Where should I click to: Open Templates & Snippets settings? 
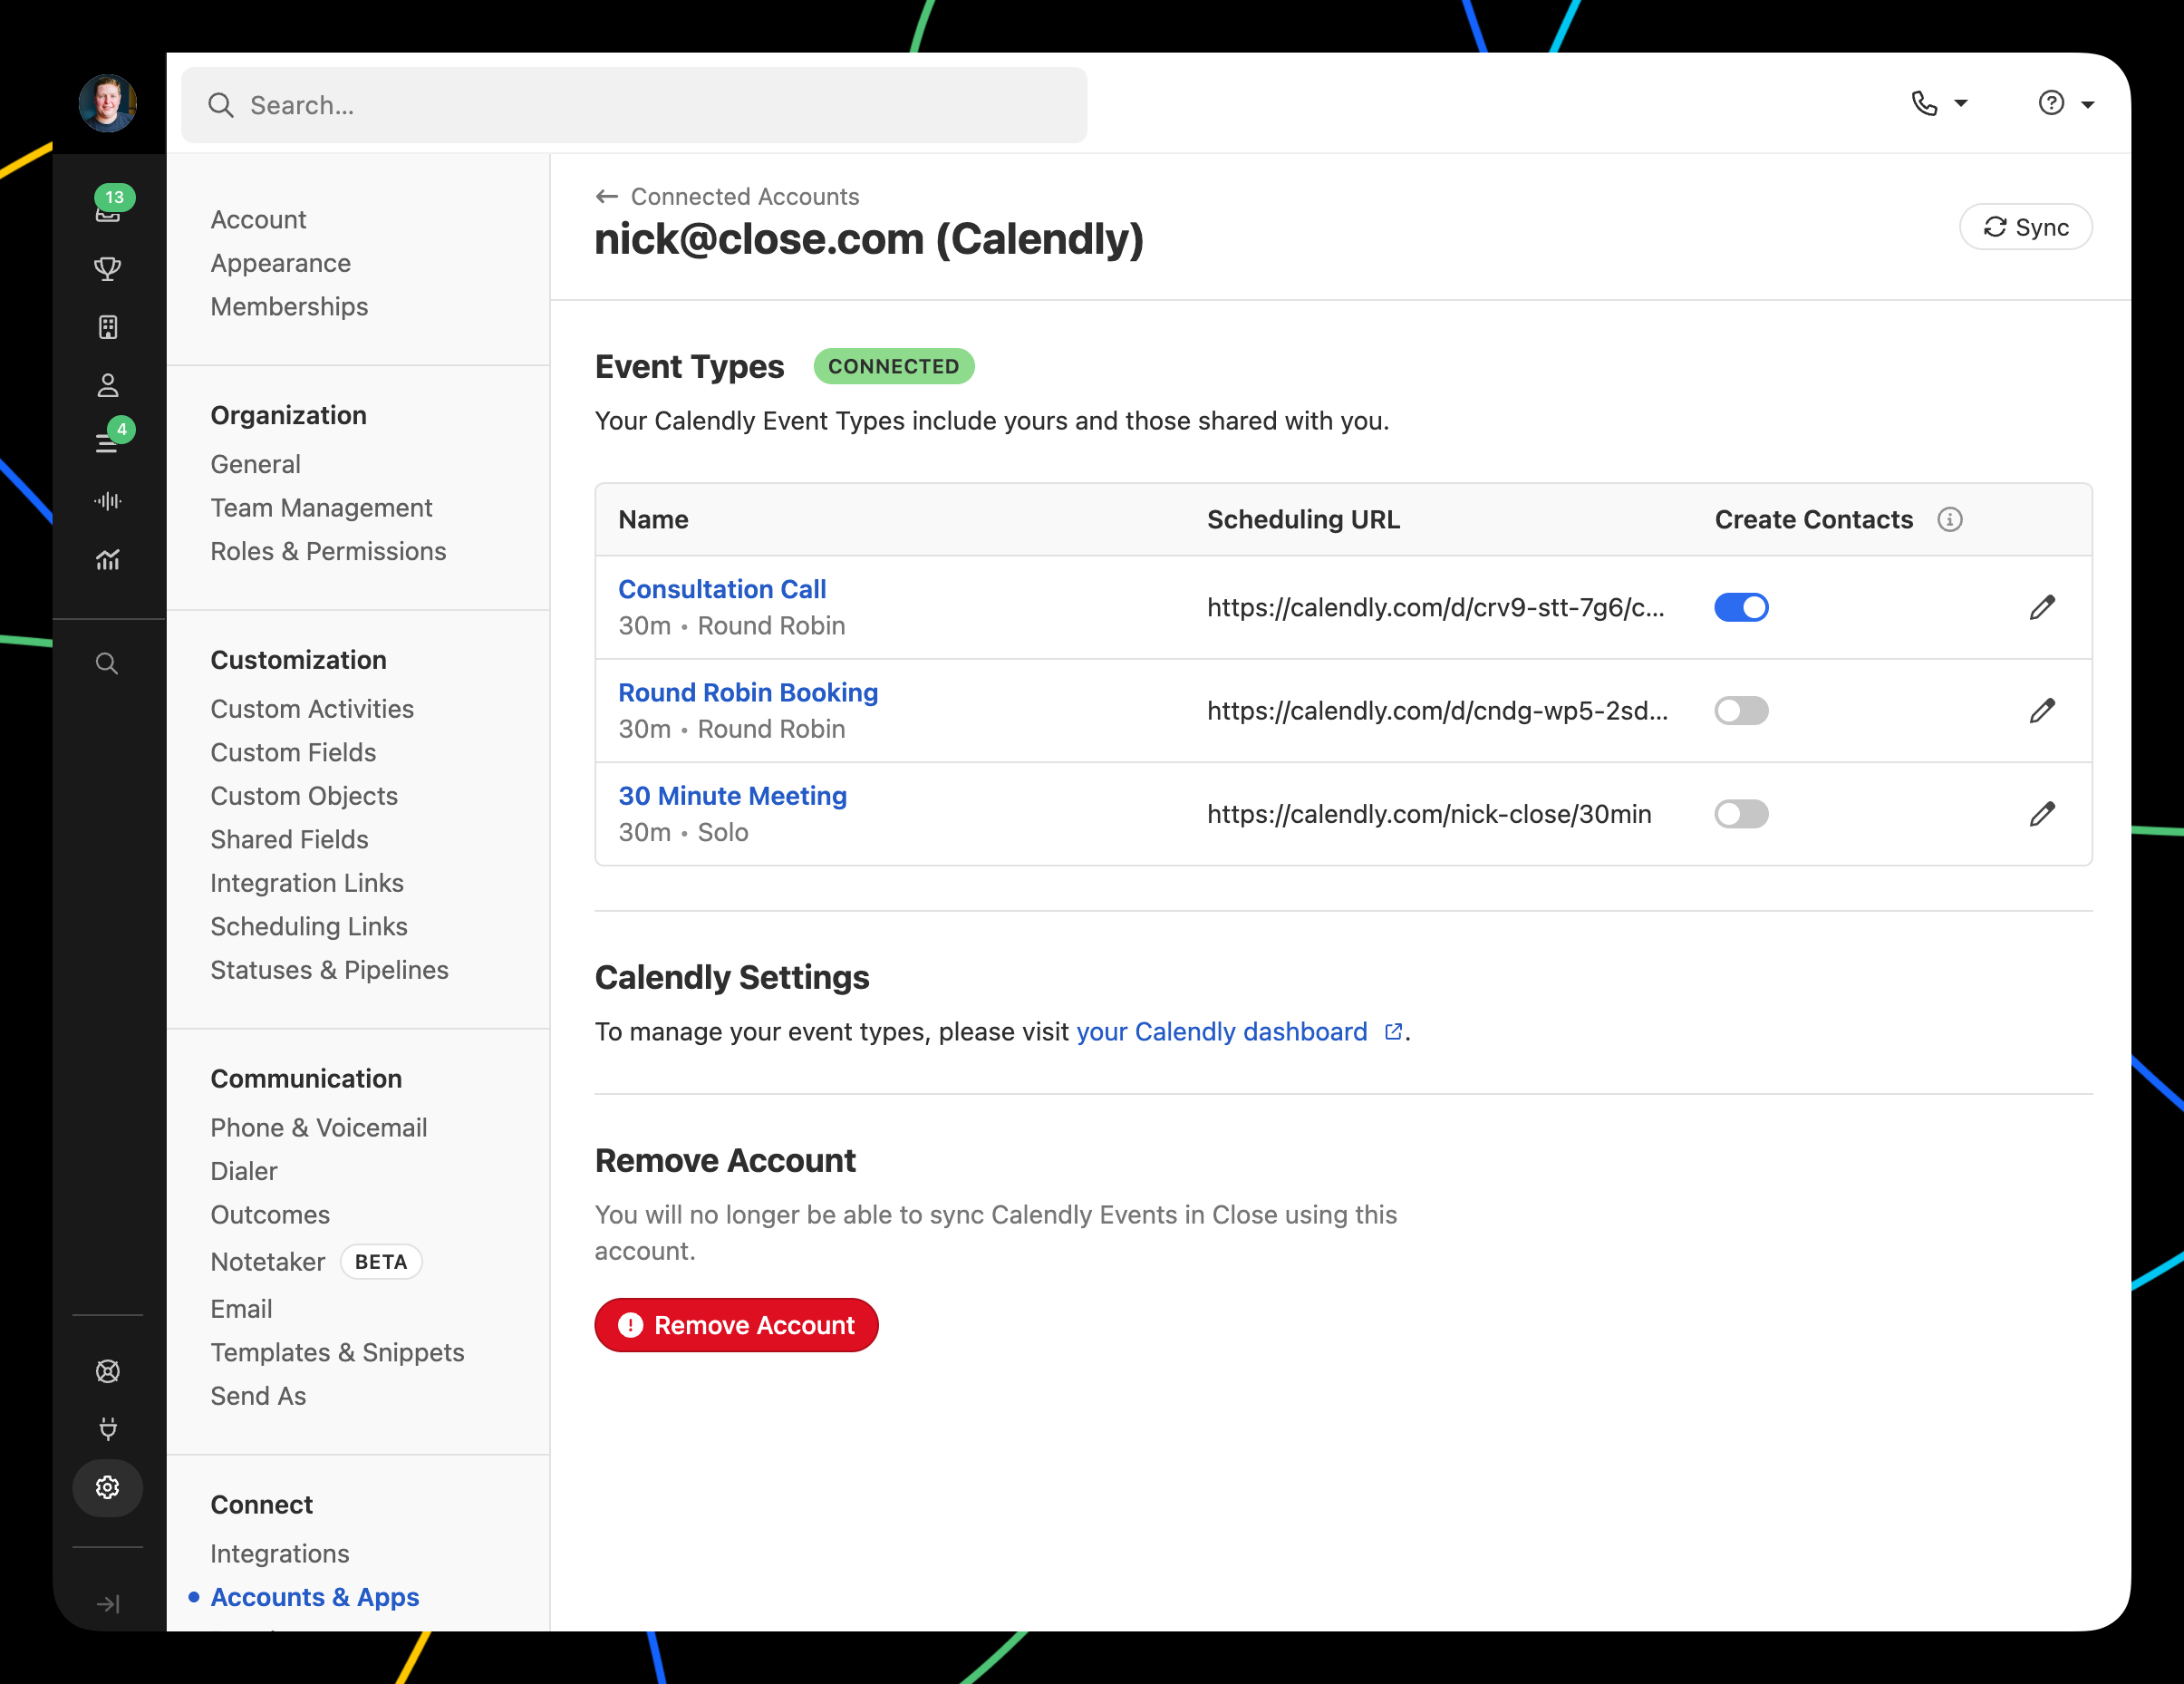point(337,1352)
